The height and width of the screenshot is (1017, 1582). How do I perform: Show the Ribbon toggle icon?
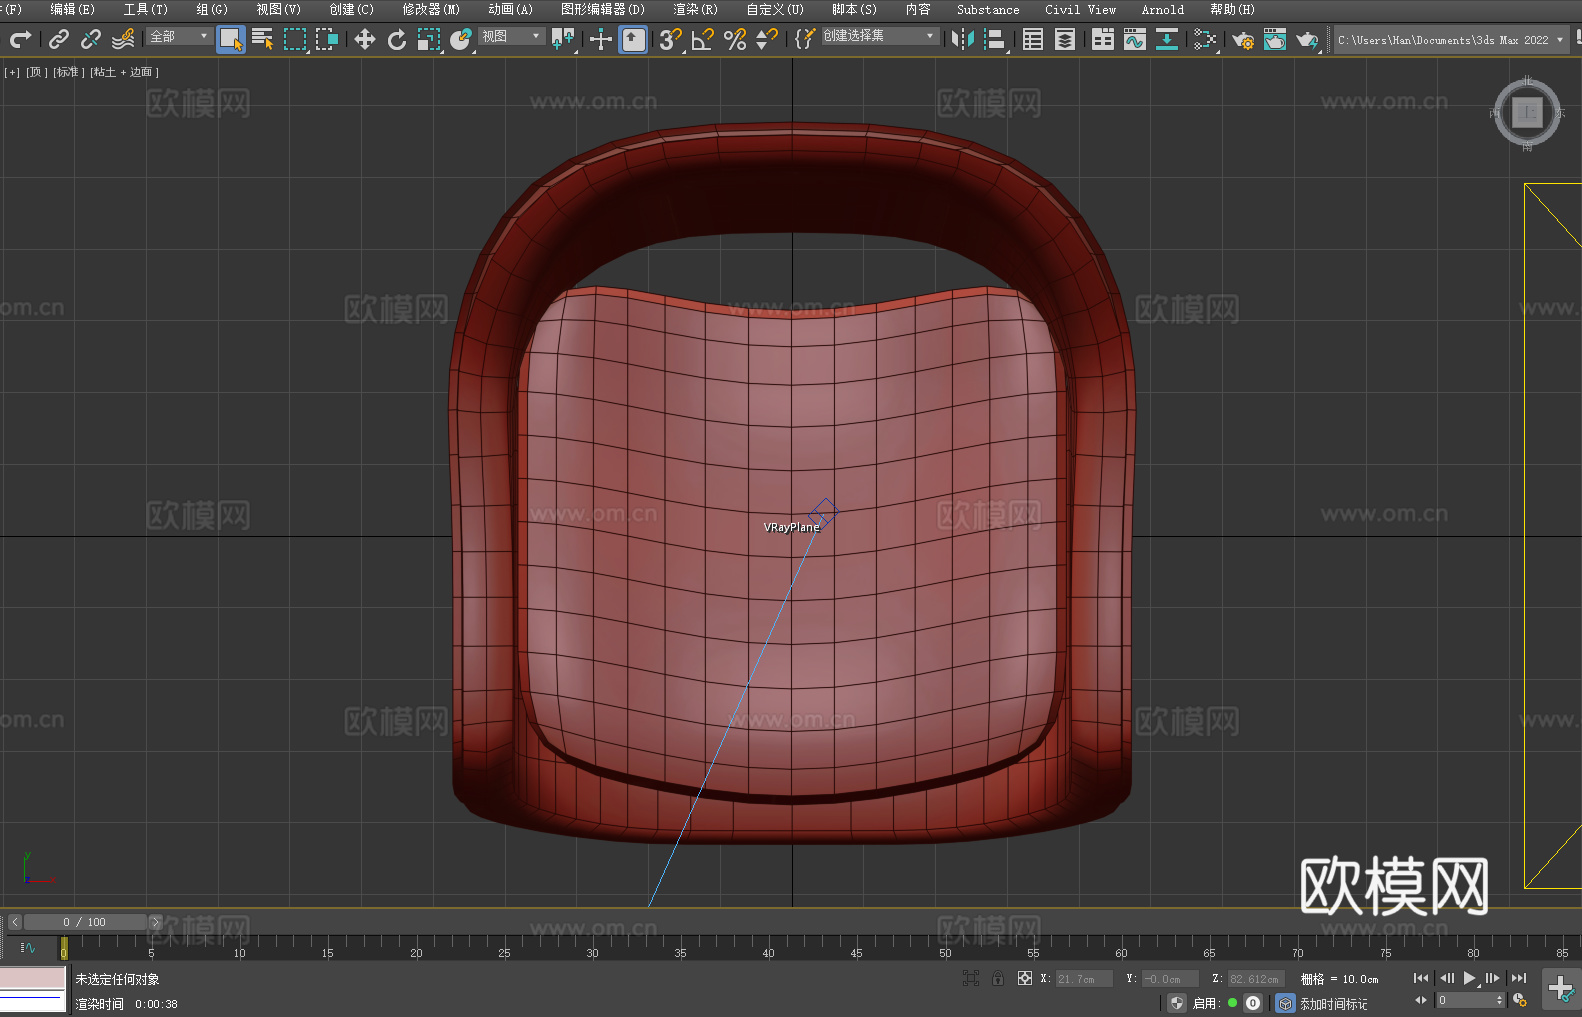1103,39
